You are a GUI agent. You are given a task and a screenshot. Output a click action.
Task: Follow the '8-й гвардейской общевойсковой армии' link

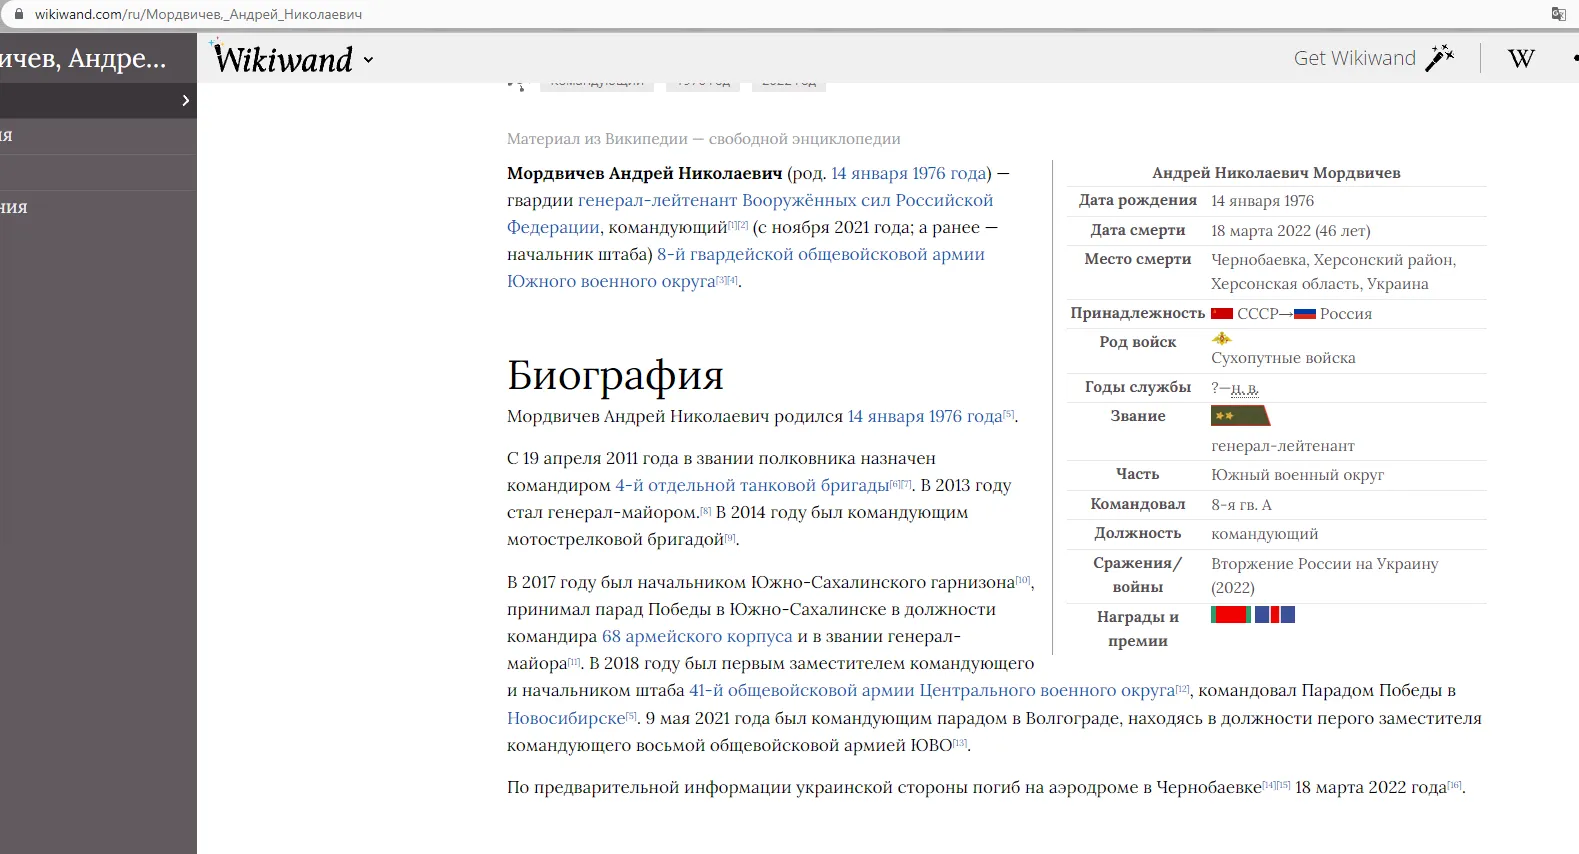point(820,254)
